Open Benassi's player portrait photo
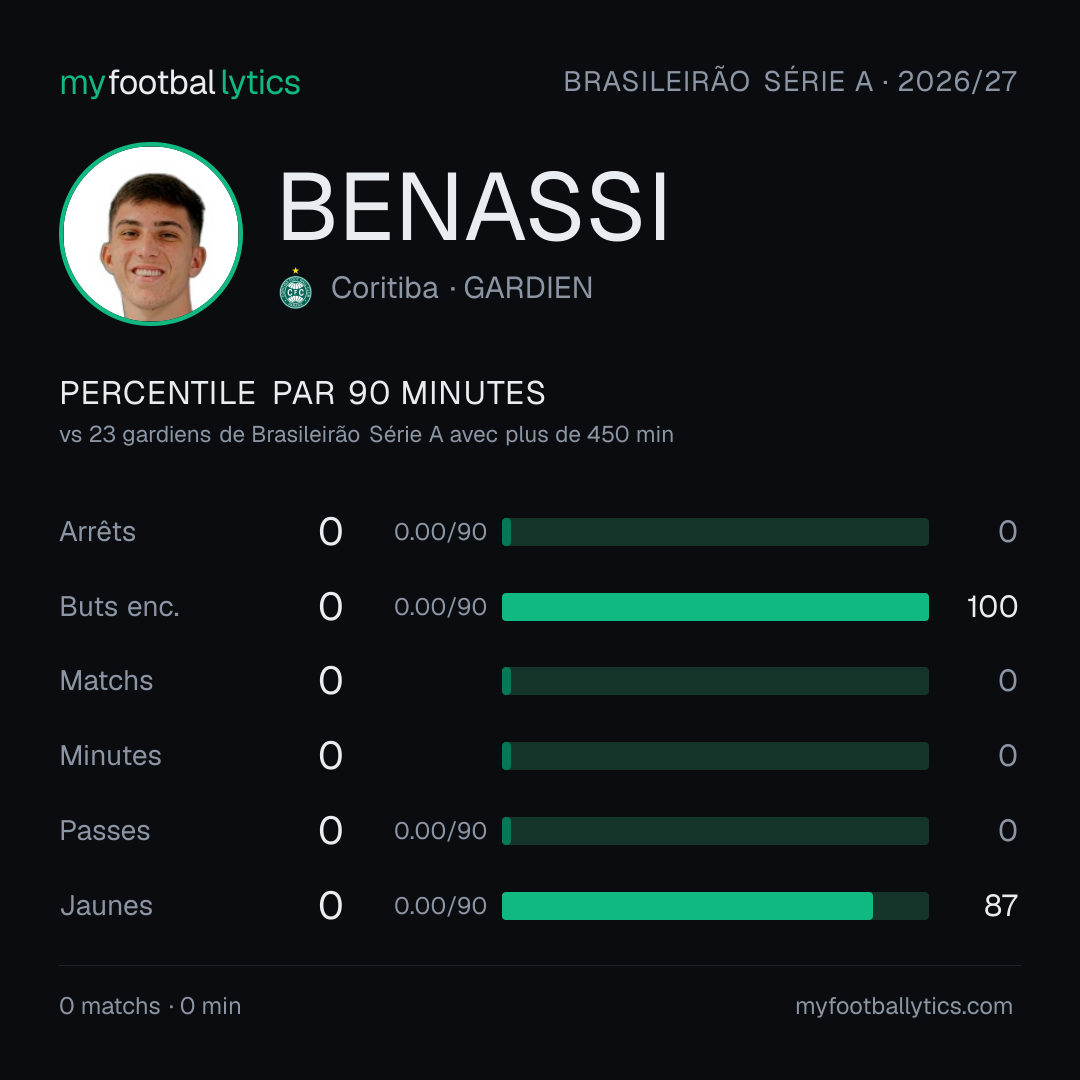The width and height of the screenshot is (1080, 1080). point(151,234)
